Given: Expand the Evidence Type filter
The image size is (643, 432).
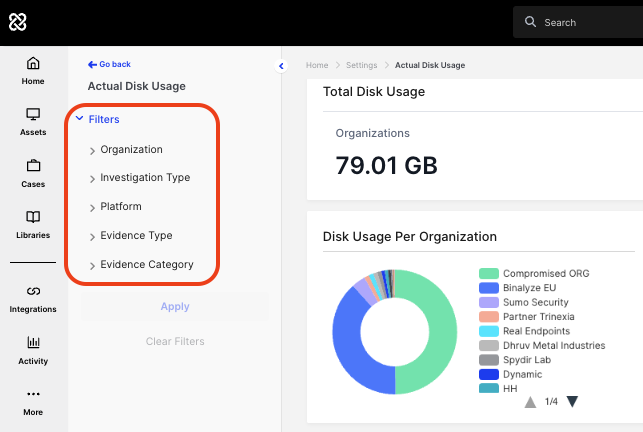Looking at the screenshot, I should coord(136,236).
